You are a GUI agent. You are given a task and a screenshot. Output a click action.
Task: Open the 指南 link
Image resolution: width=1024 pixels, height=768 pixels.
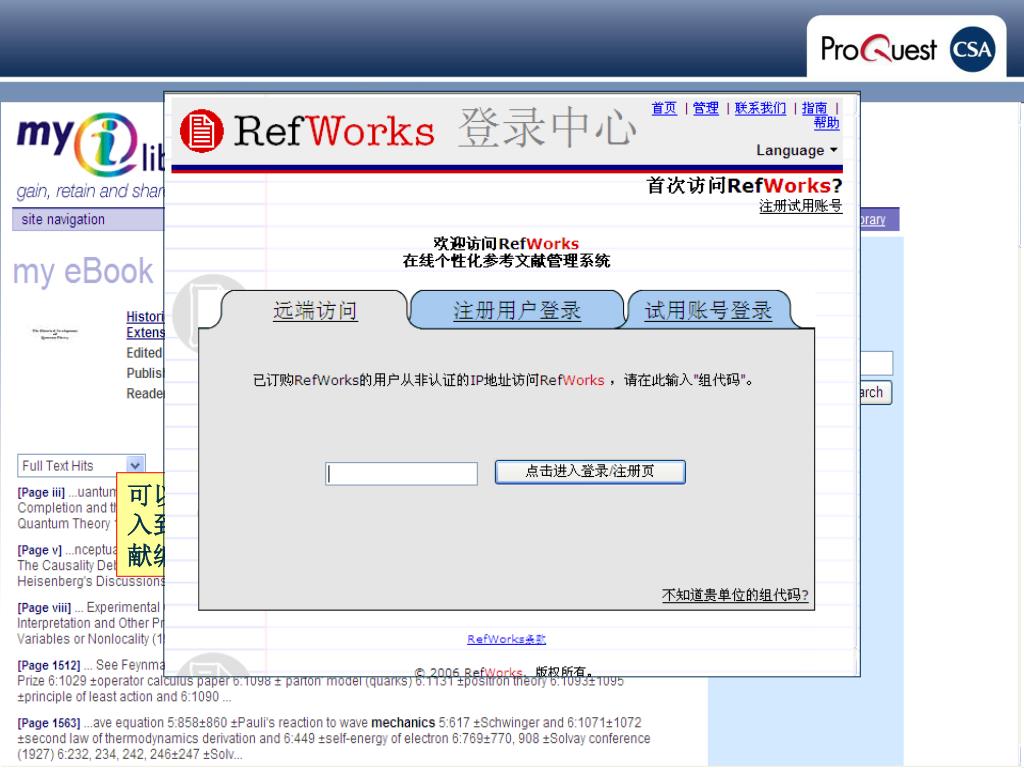coord(814,108)
